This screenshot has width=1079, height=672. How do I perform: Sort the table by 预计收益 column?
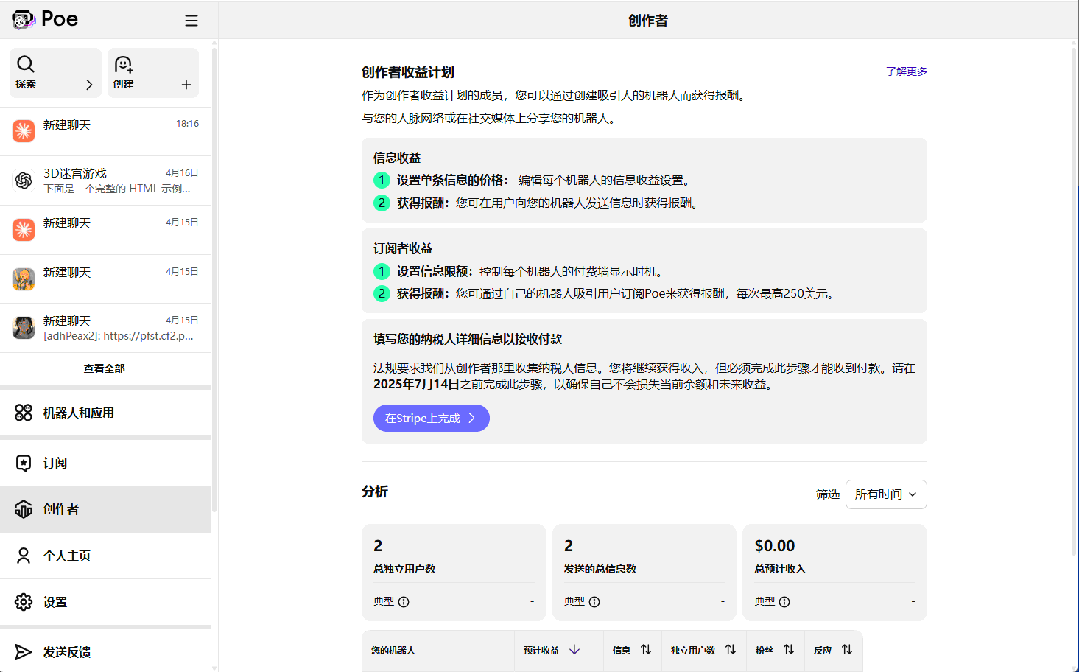[557, 649]
